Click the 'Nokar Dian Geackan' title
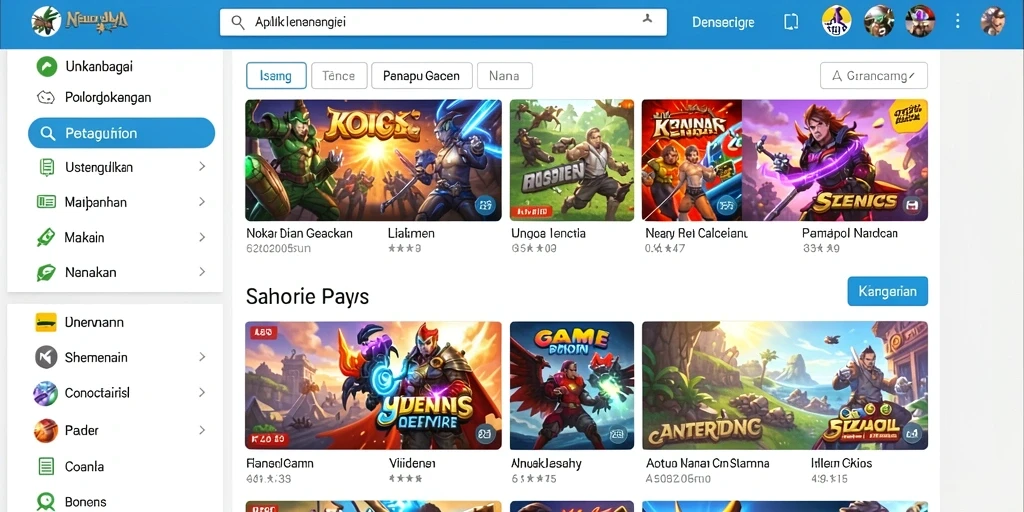 click(299, 233)
